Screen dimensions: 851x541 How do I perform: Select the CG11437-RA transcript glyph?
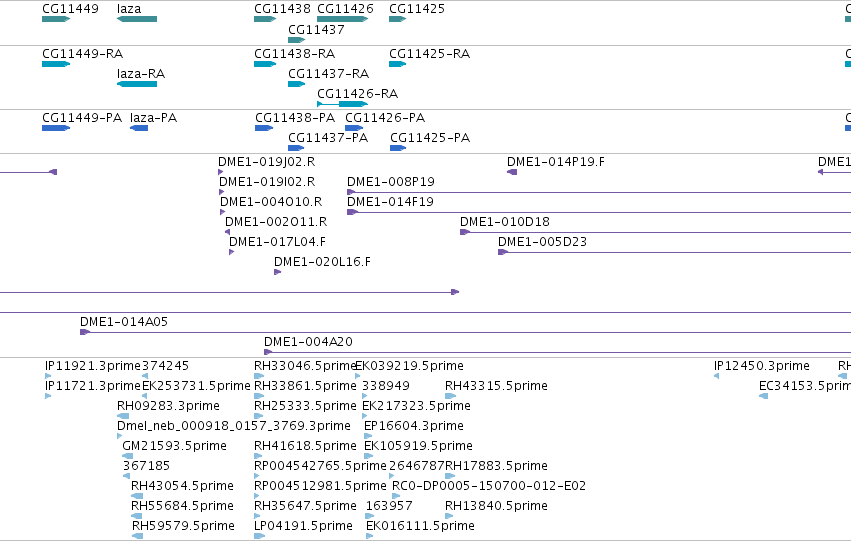point(296,84)
